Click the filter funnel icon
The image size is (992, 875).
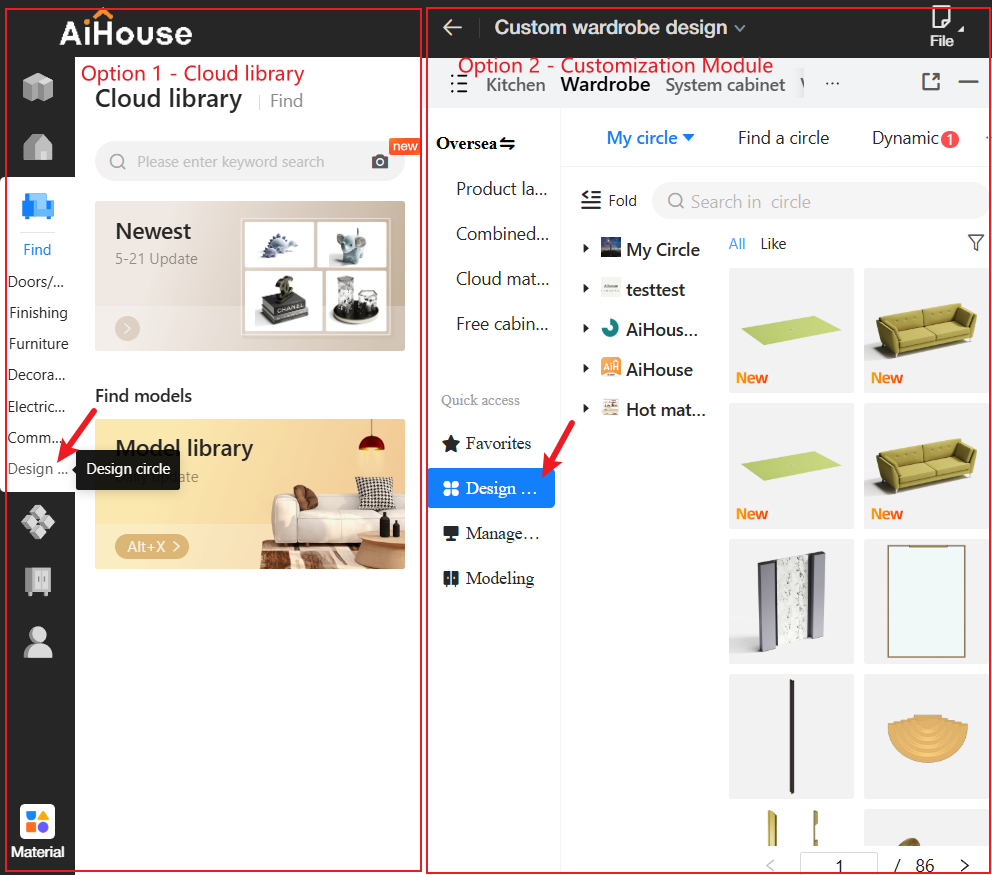pos(976,242)
